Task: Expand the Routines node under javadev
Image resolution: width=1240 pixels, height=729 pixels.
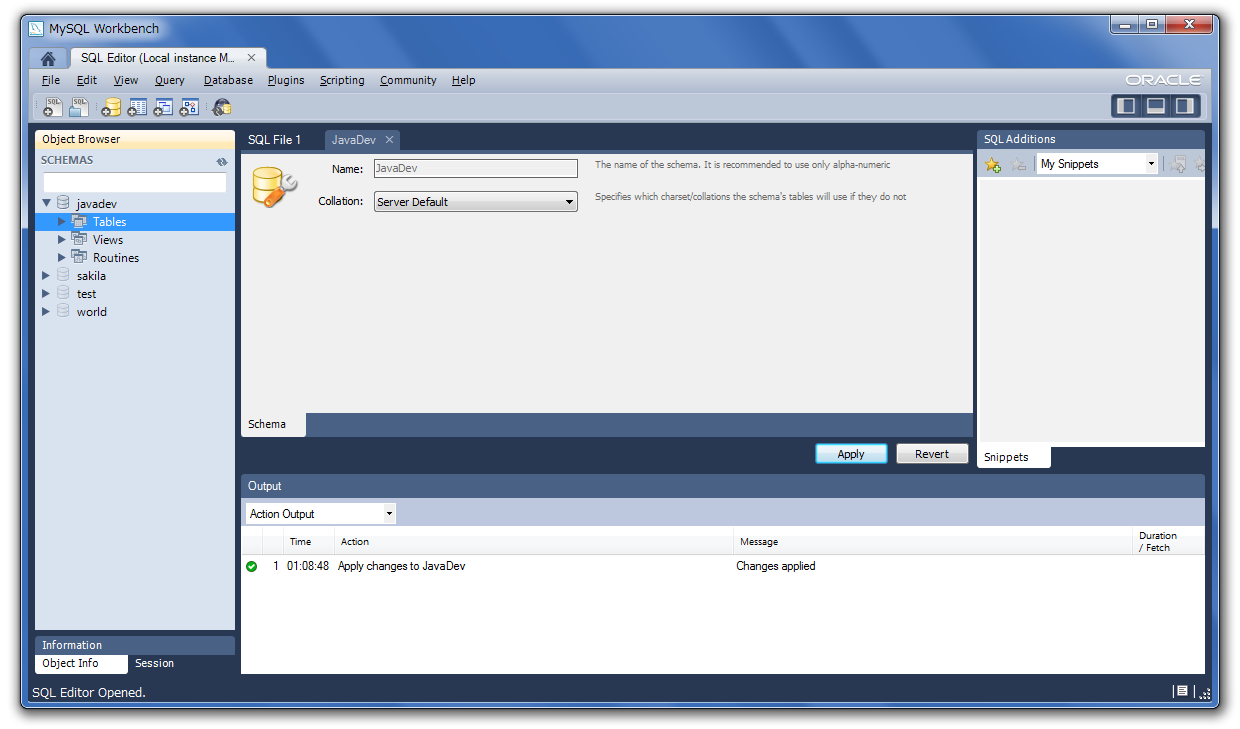Action: pyautogui.click(x=62, y=257)
